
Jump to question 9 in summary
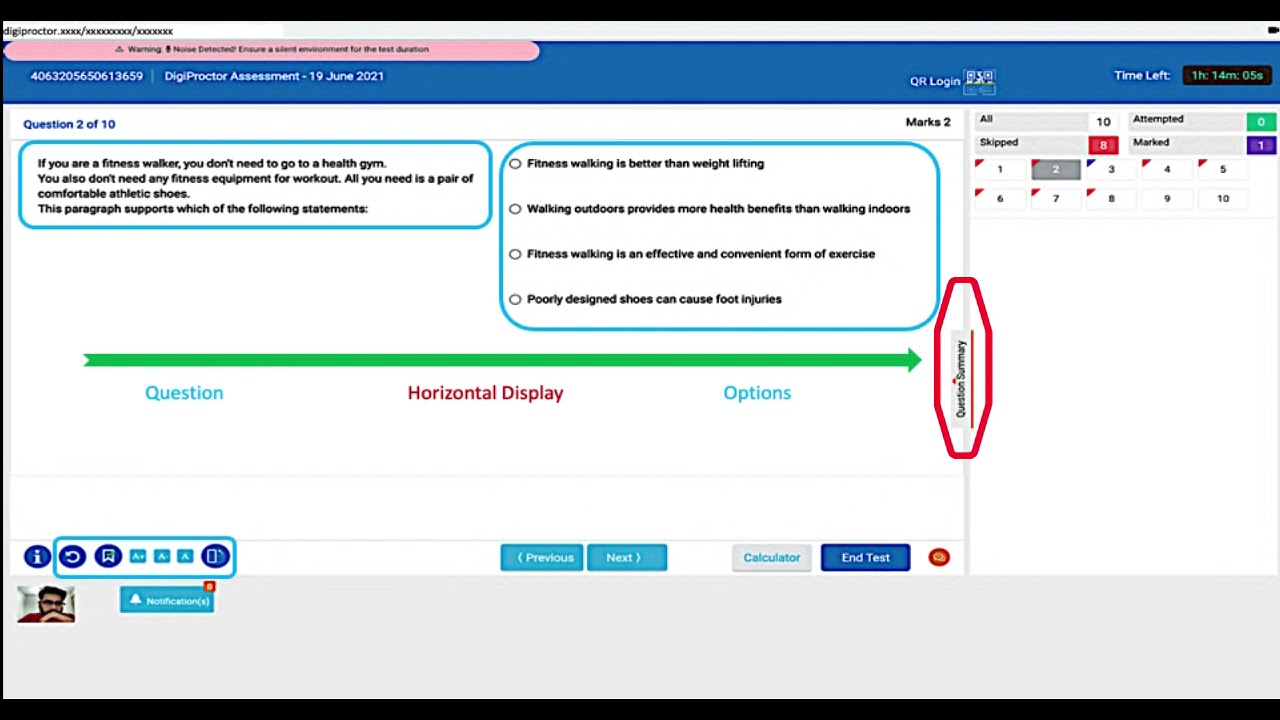coord(1167,199)
